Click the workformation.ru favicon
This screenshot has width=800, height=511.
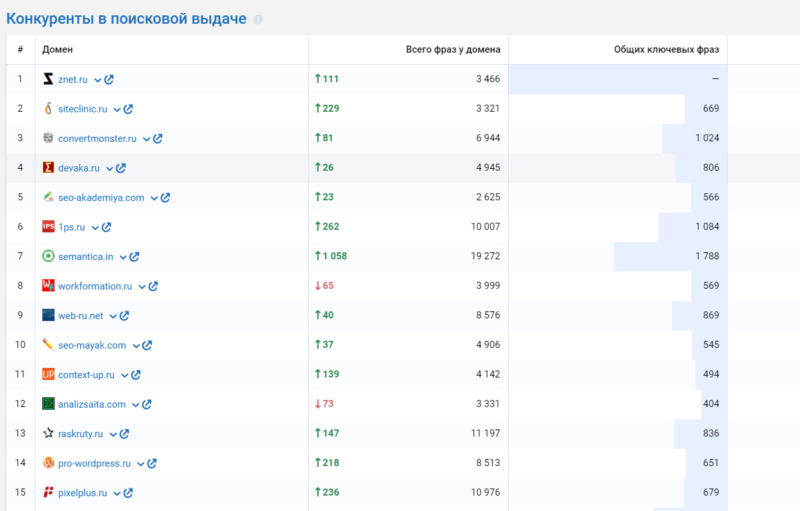(x=48, y=286)
